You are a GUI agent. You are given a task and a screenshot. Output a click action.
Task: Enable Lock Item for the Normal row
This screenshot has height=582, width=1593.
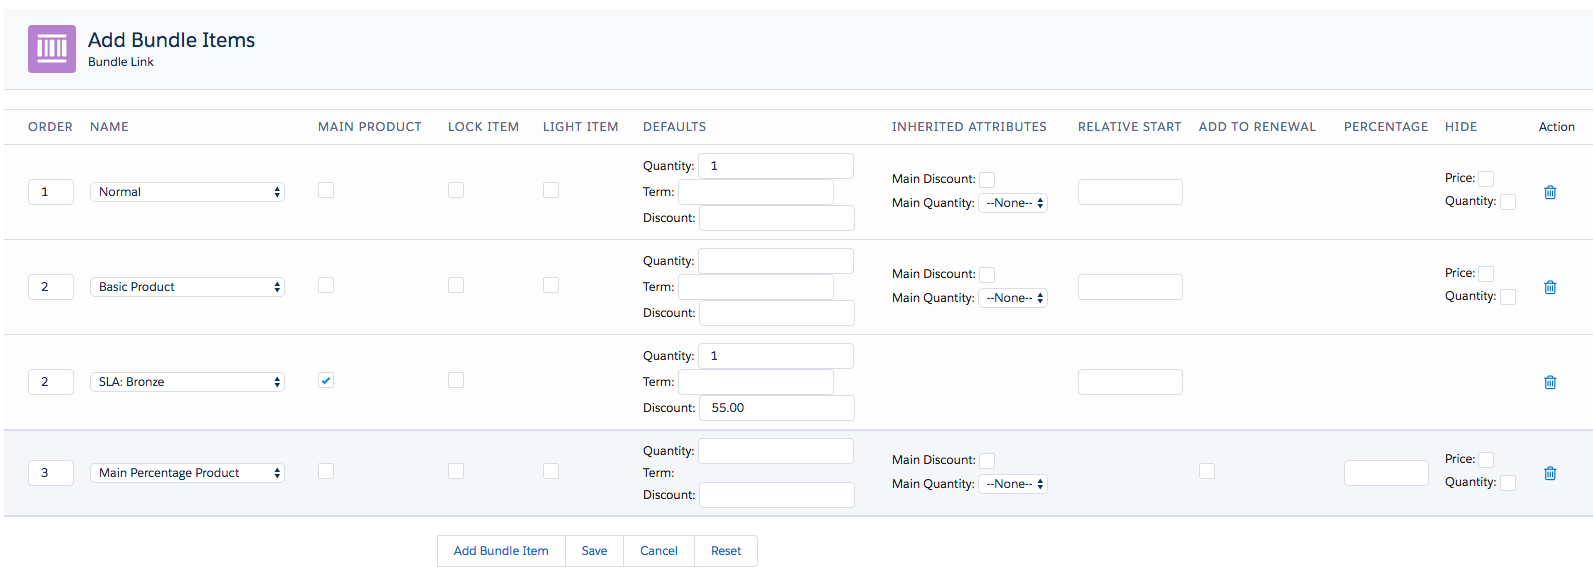tap(456, 190)
